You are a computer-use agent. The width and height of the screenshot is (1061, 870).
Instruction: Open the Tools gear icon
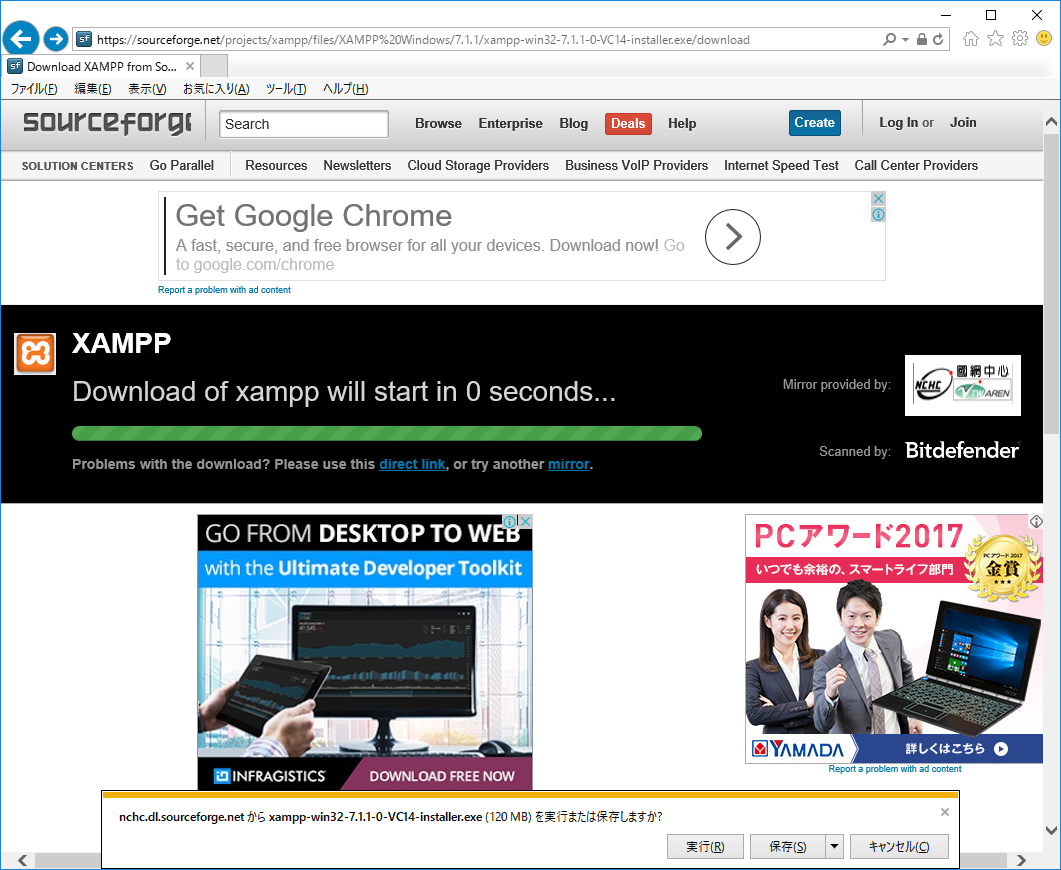click(1019, 39)
